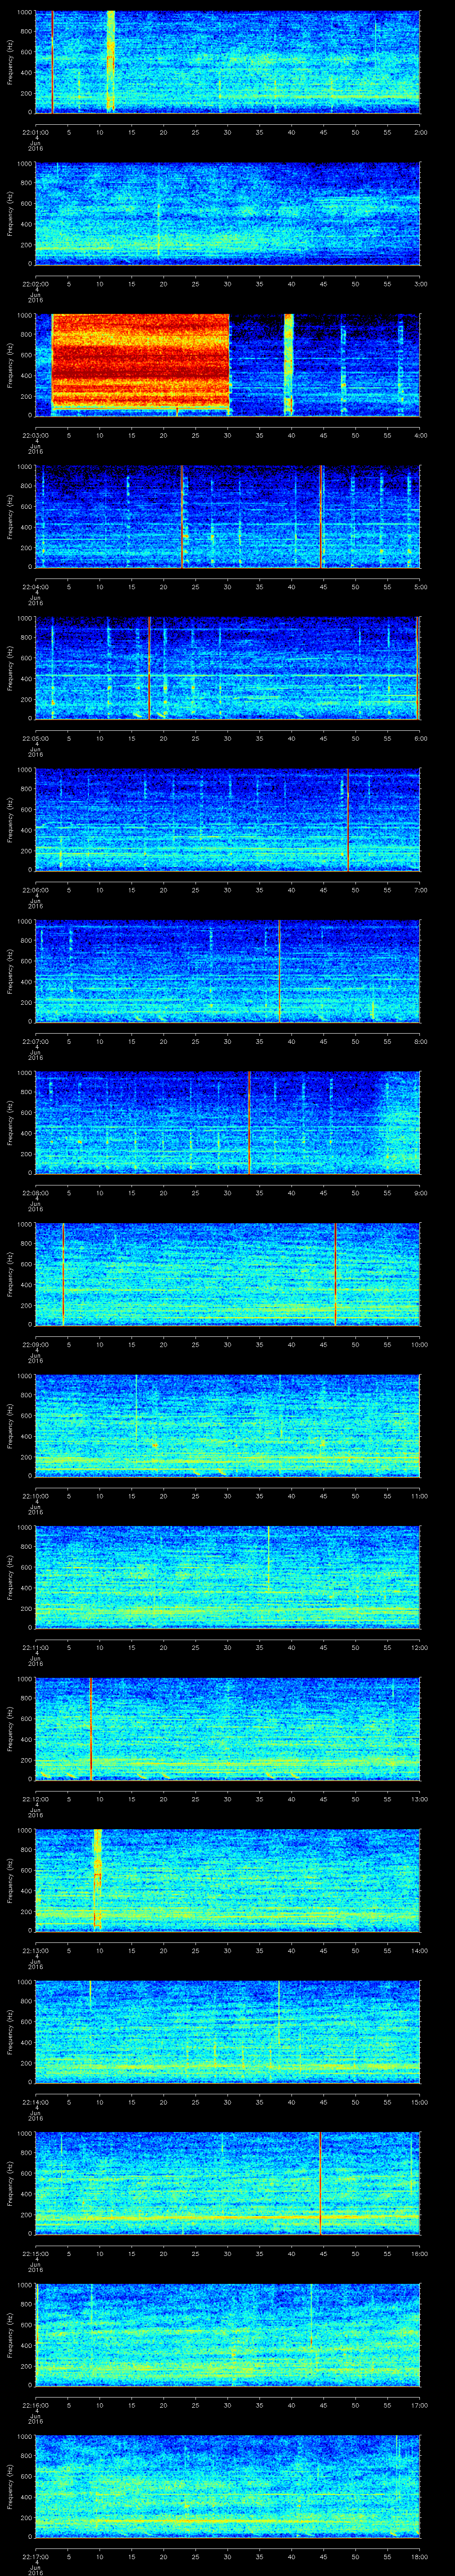Click the spectrogram panel starting at 22:07:00
The height and width of the screenshot is (2576, 455).
pos(227,972)
